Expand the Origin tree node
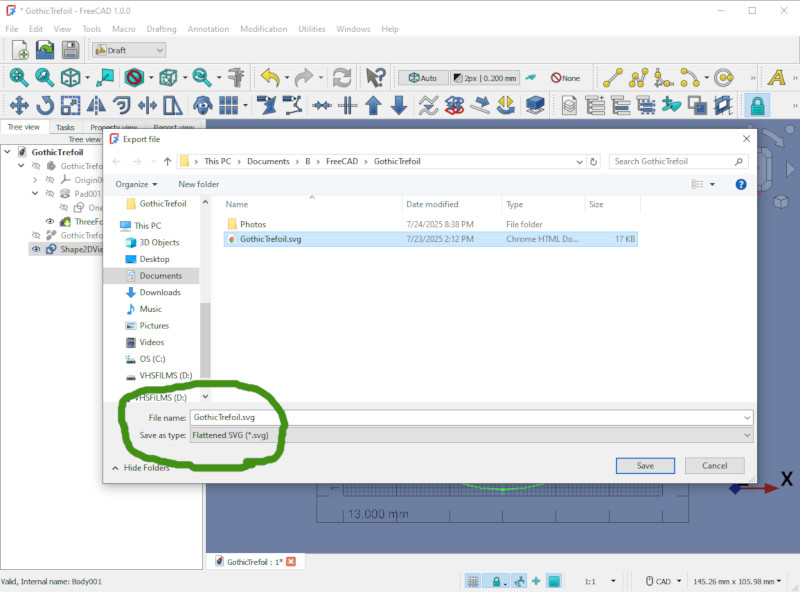This screenshot has height=592, width=800. [35, 180]
